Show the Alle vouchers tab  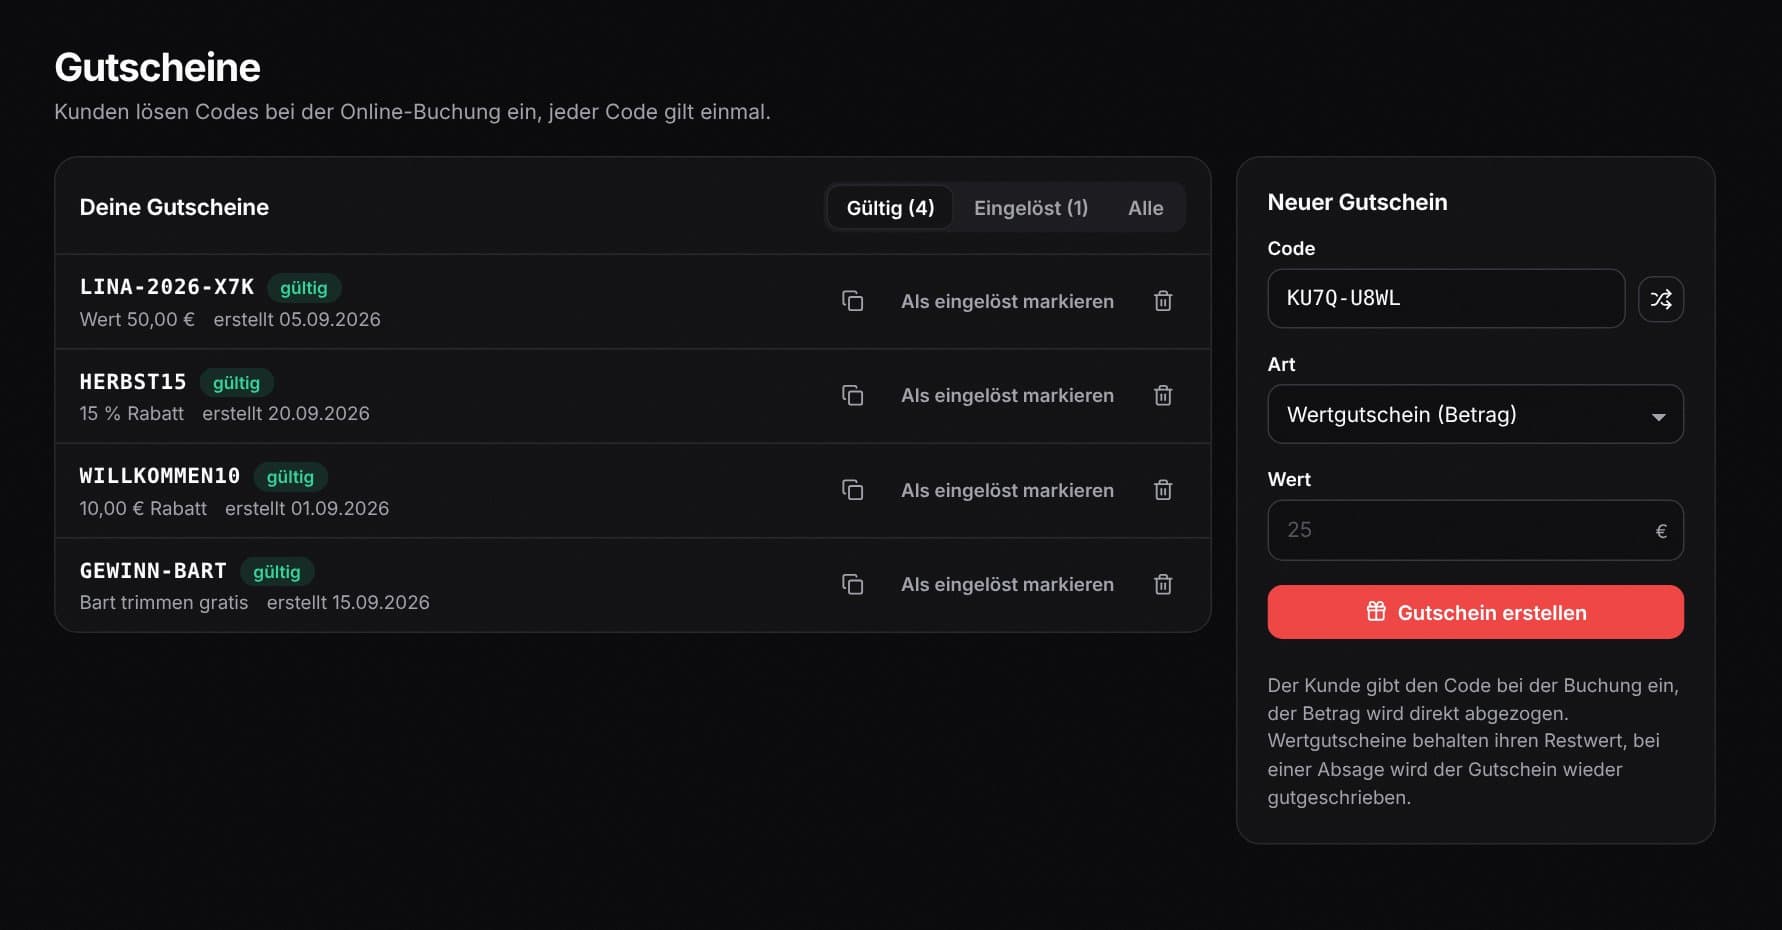tap(1146, 208)
